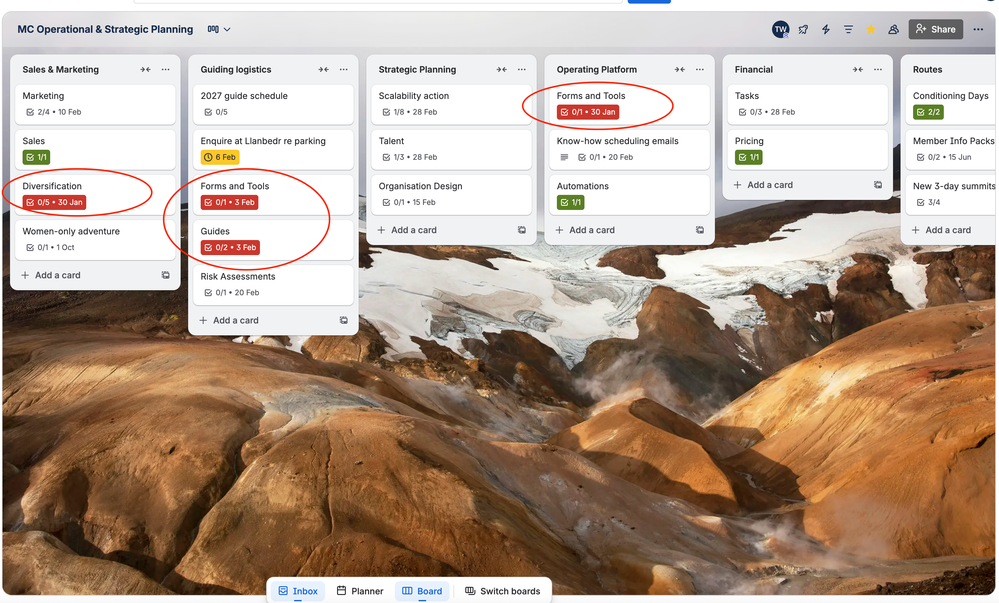Open the Tasks card in Financial

[x=808, y=104]
